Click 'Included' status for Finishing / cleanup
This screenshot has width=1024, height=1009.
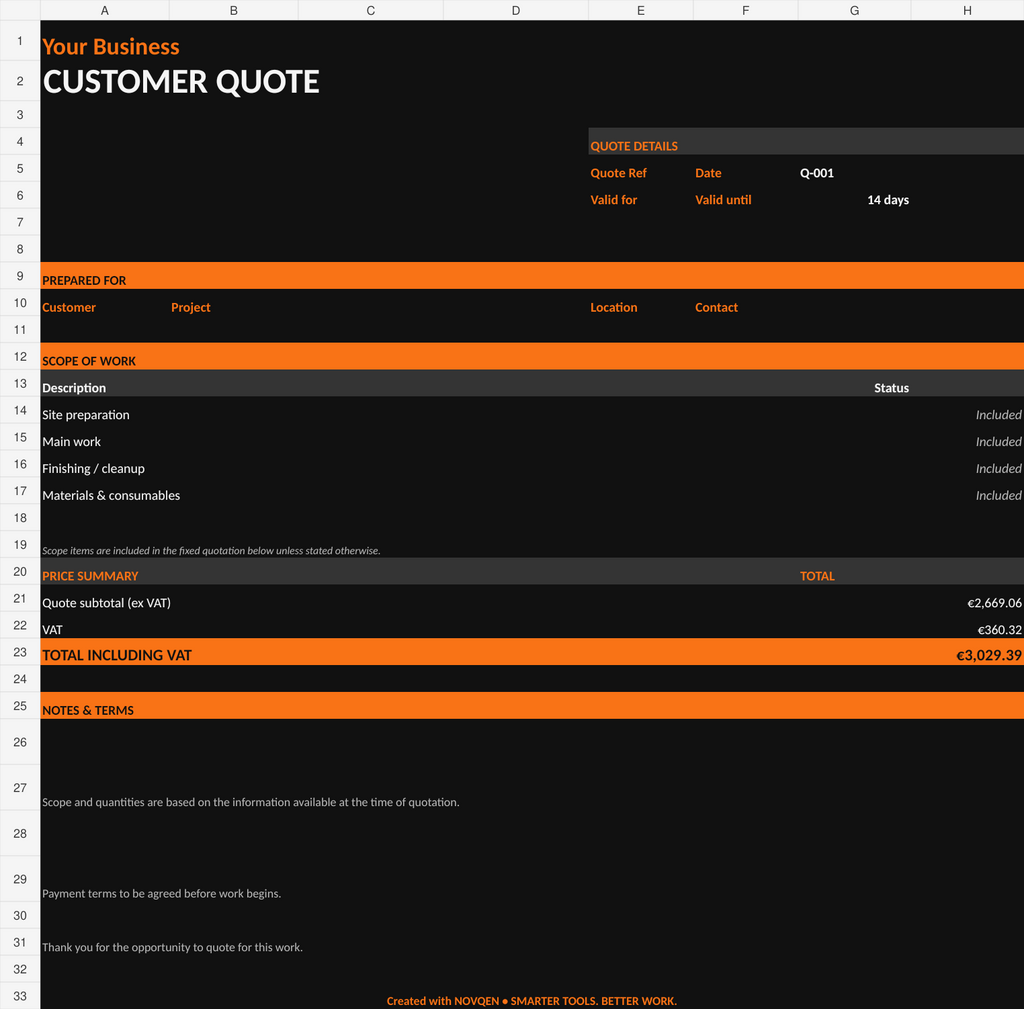(999, 468)
